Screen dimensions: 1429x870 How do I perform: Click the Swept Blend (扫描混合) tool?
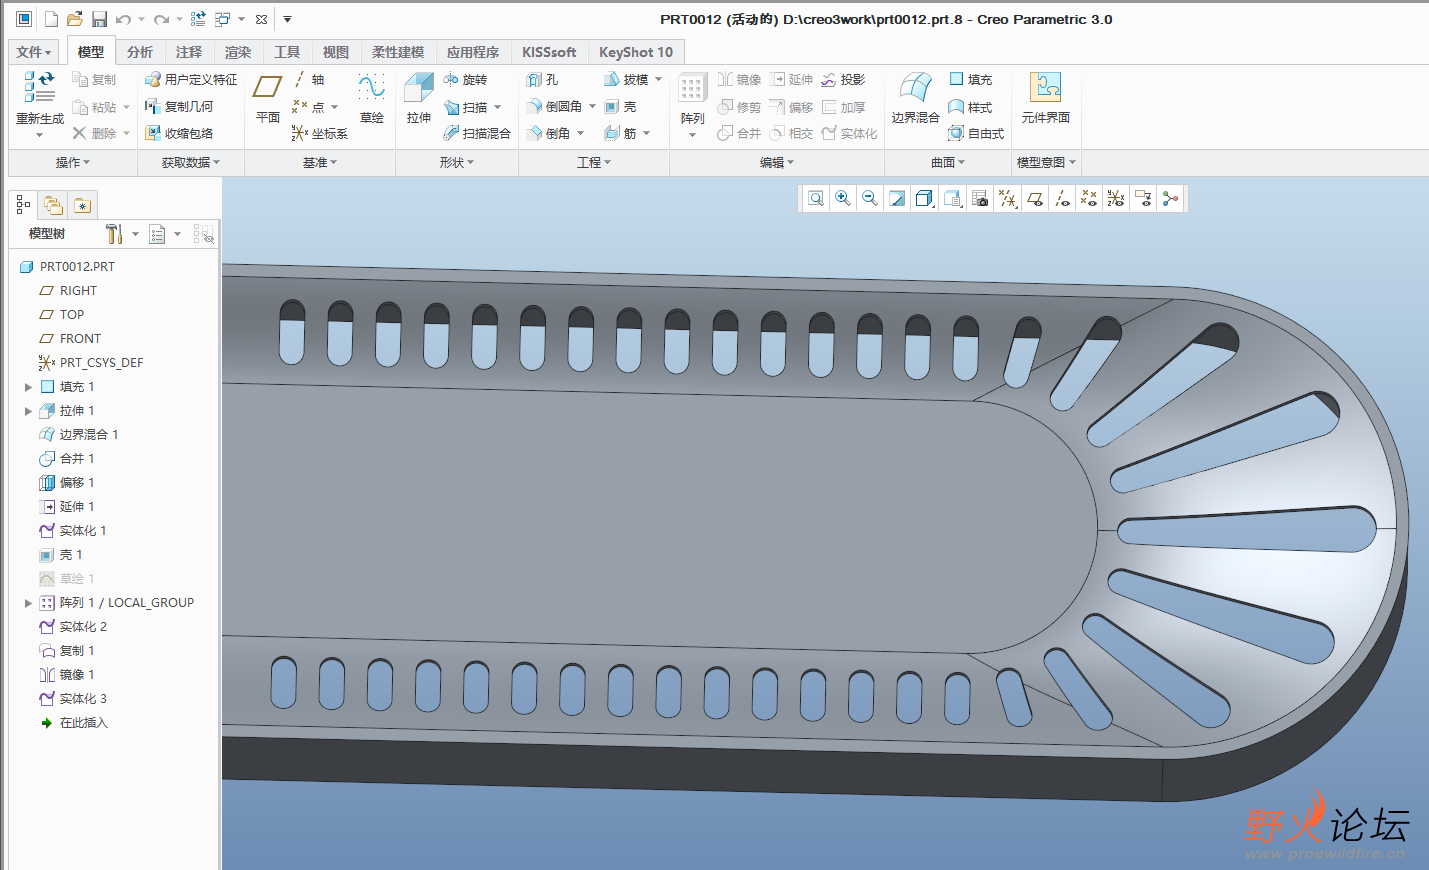coord(477,133)
